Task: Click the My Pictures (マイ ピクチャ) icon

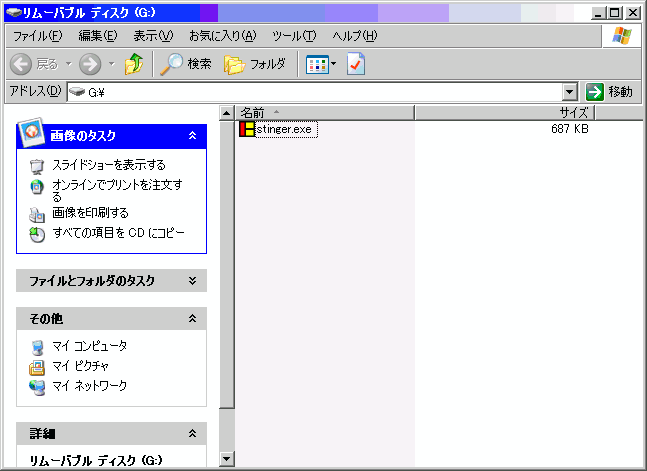Action: click(x=37, y=367)
